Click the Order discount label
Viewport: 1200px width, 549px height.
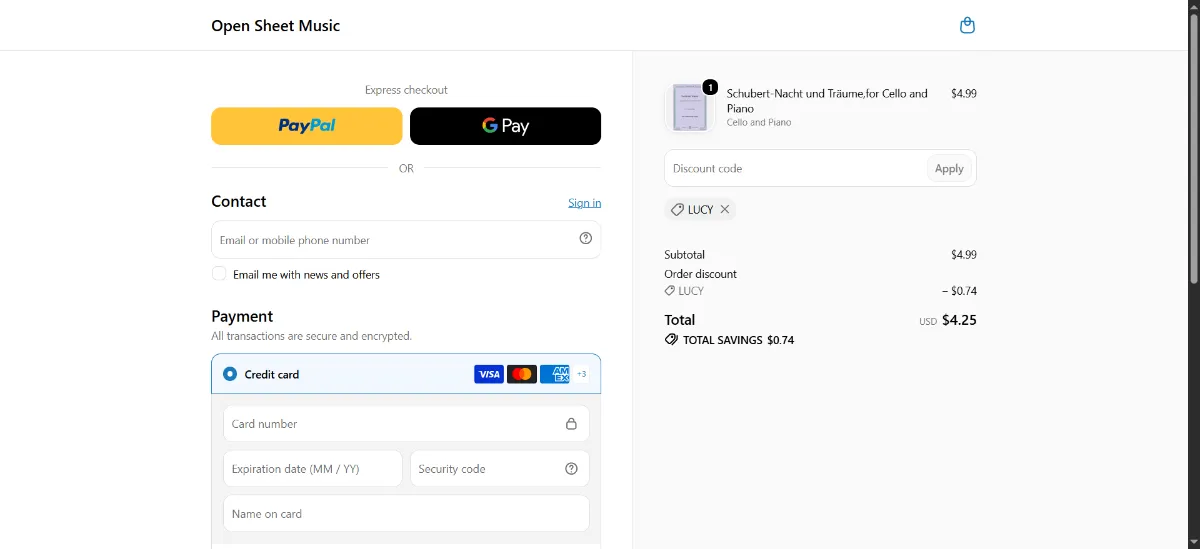(700, 274)
